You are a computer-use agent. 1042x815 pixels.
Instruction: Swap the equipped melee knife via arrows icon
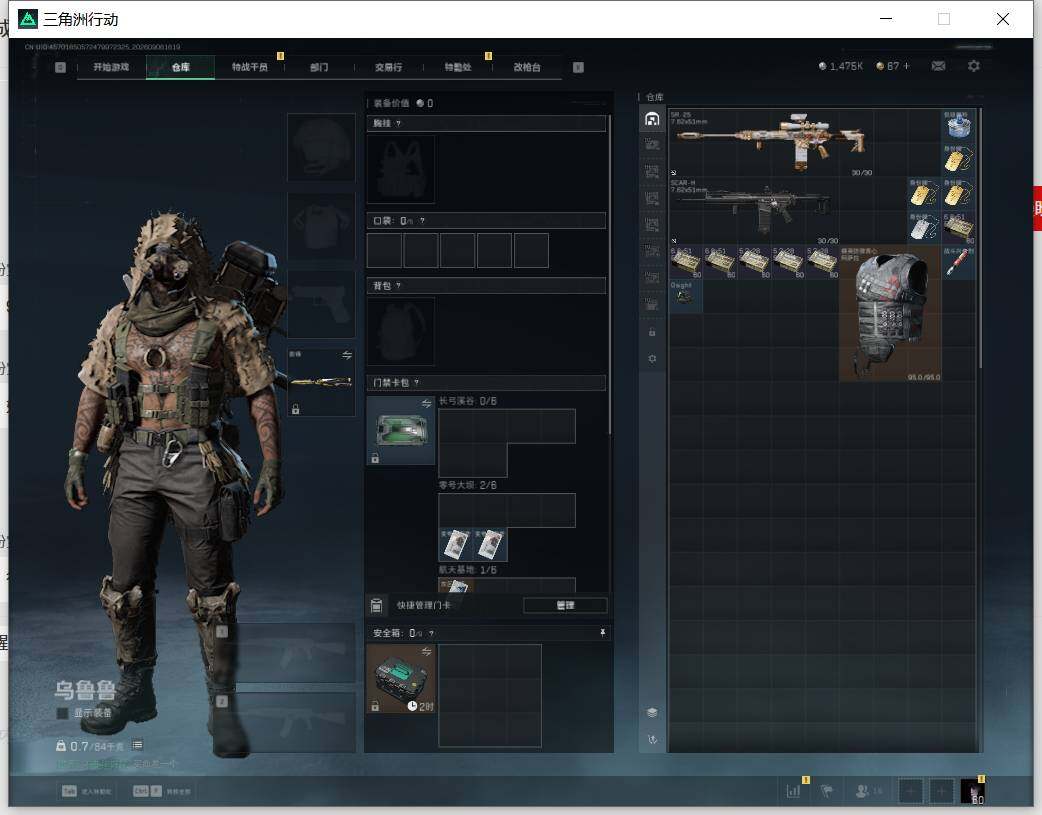pyautogui.click(x=347, y=355)
